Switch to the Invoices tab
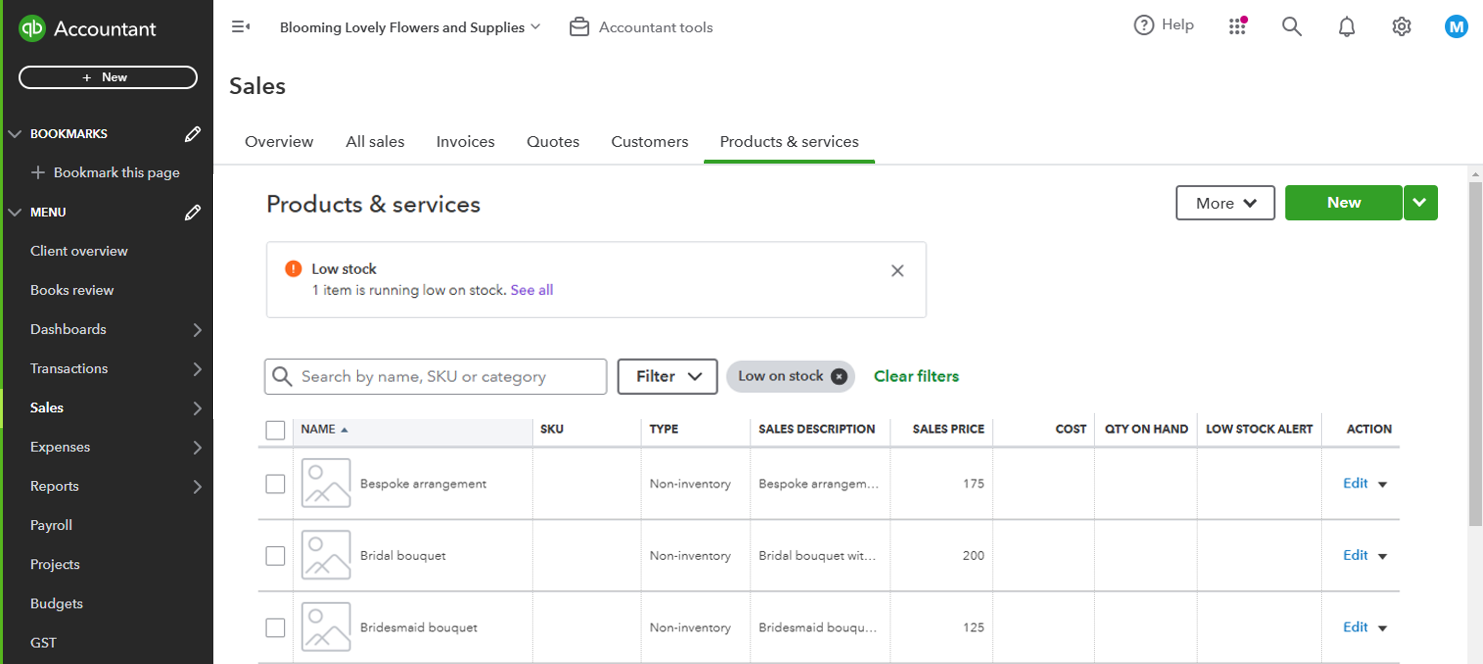This screenshot has width=1483, height=664. 465,142
